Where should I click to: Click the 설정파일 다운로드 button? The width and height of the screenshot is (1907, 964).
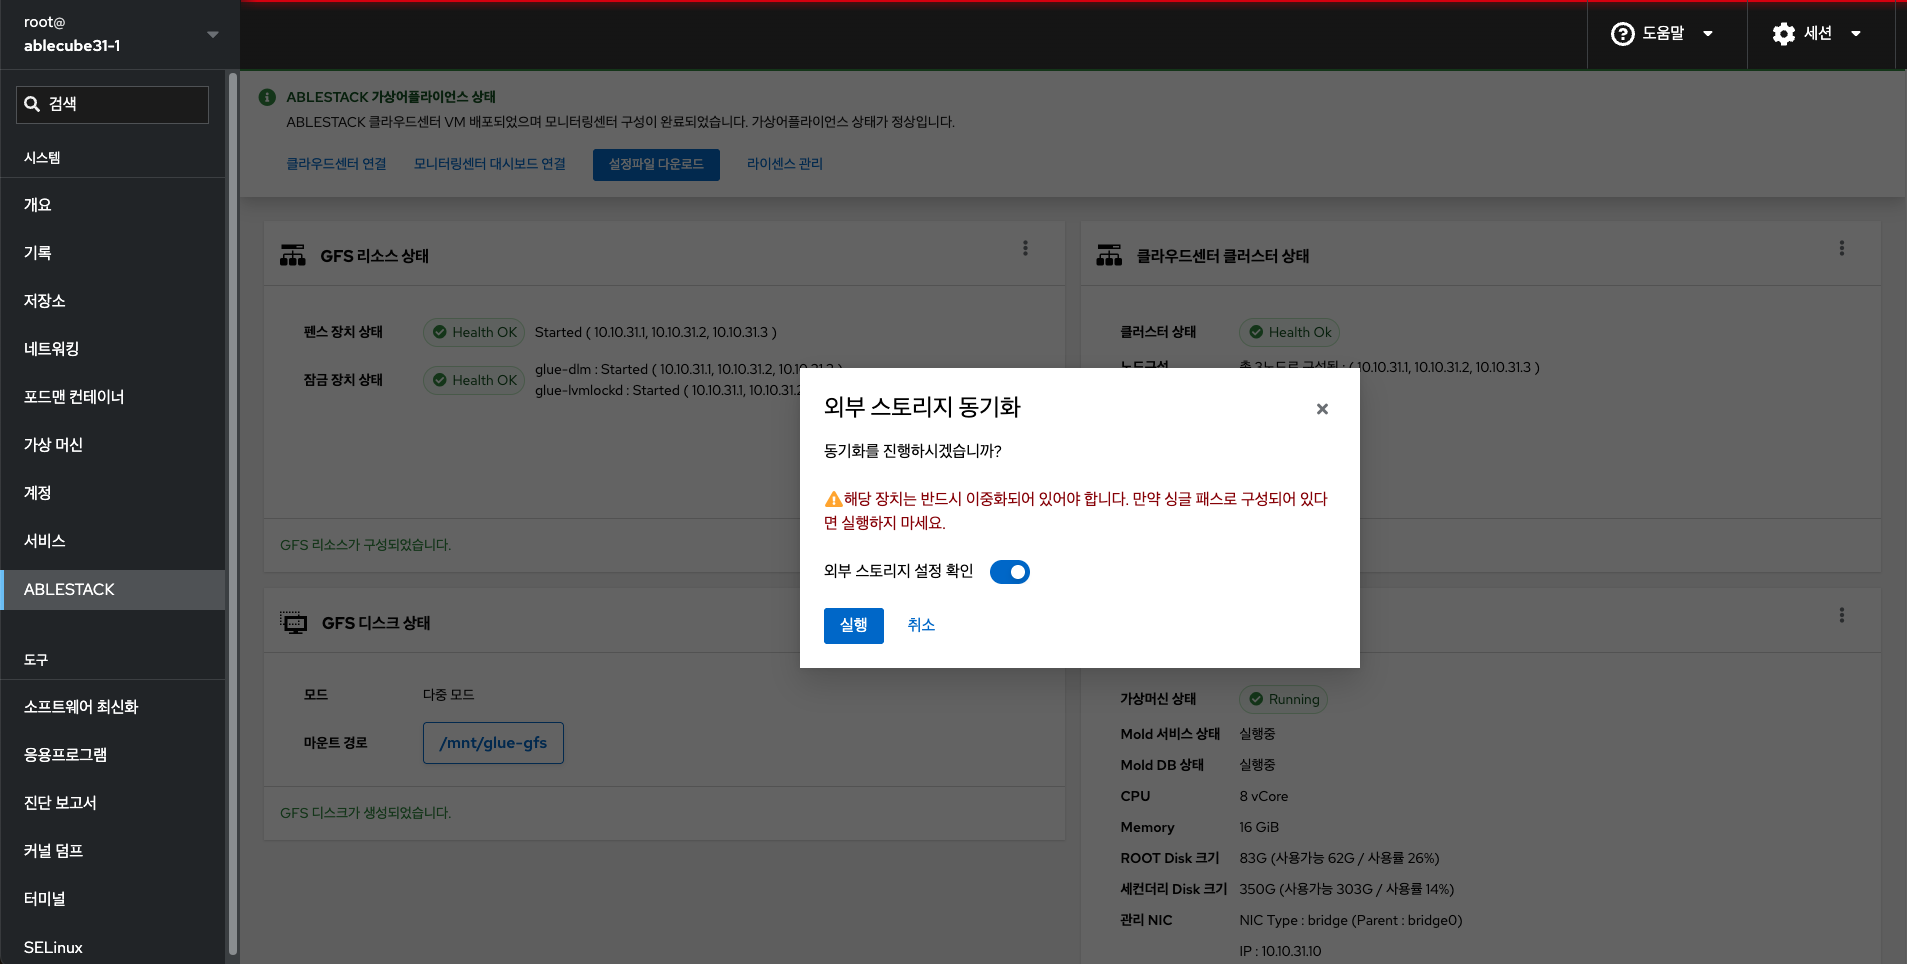656,164
